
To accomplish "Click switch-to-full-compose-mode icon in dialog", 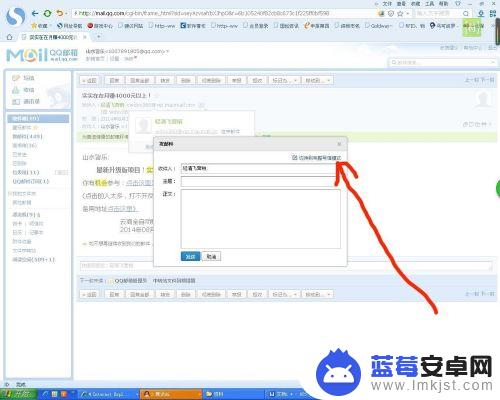I will [295, 157].
